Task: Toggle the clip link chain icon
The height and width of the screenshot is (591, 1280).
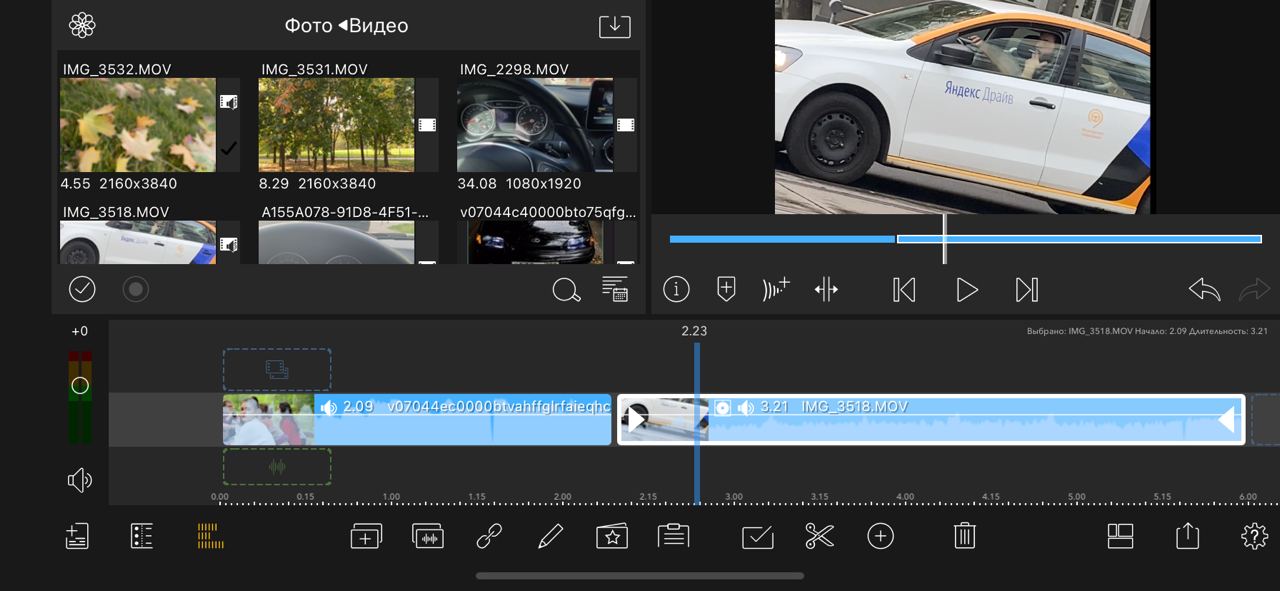Action: coord(488,537)
